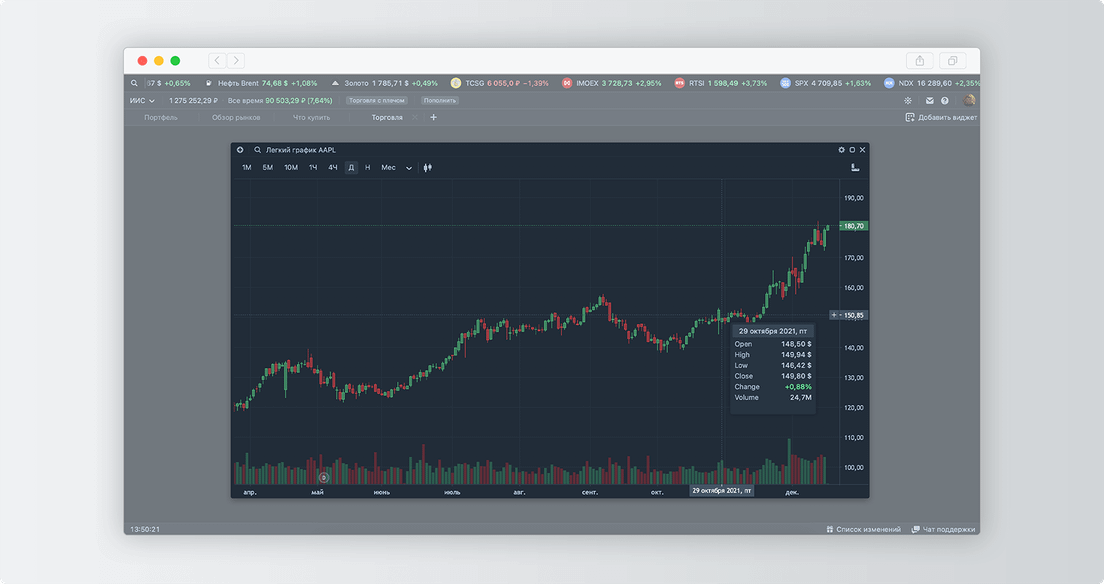Click the Легкий график AAPL title field

click(301, 150)
